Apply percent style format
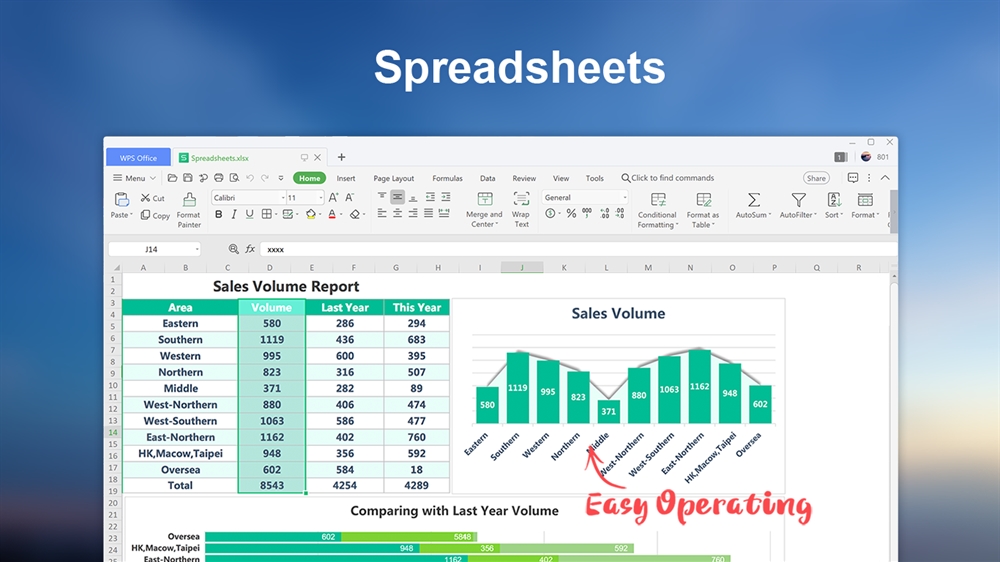 pos(571,214)
